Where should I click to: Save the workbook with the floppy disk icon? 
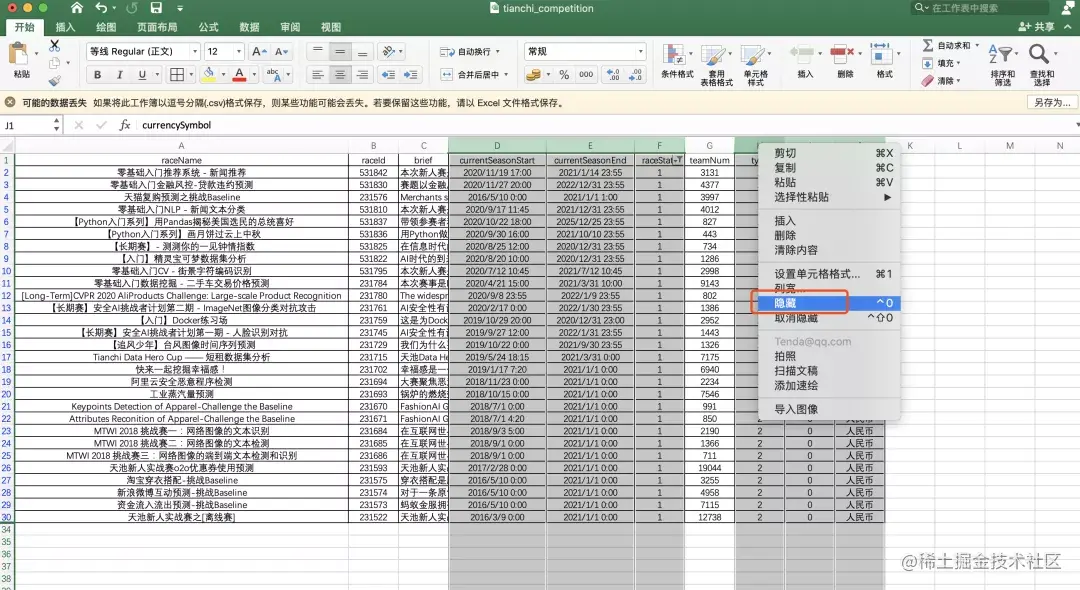(x=156, y=8)
